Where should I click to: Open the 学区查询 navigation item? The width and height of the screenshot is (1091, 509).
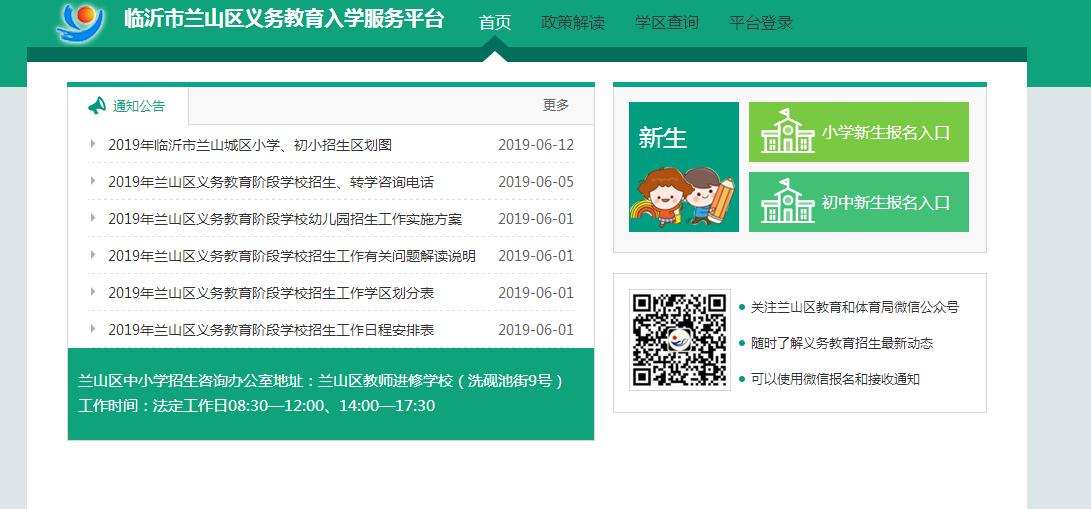coord(667,22)
